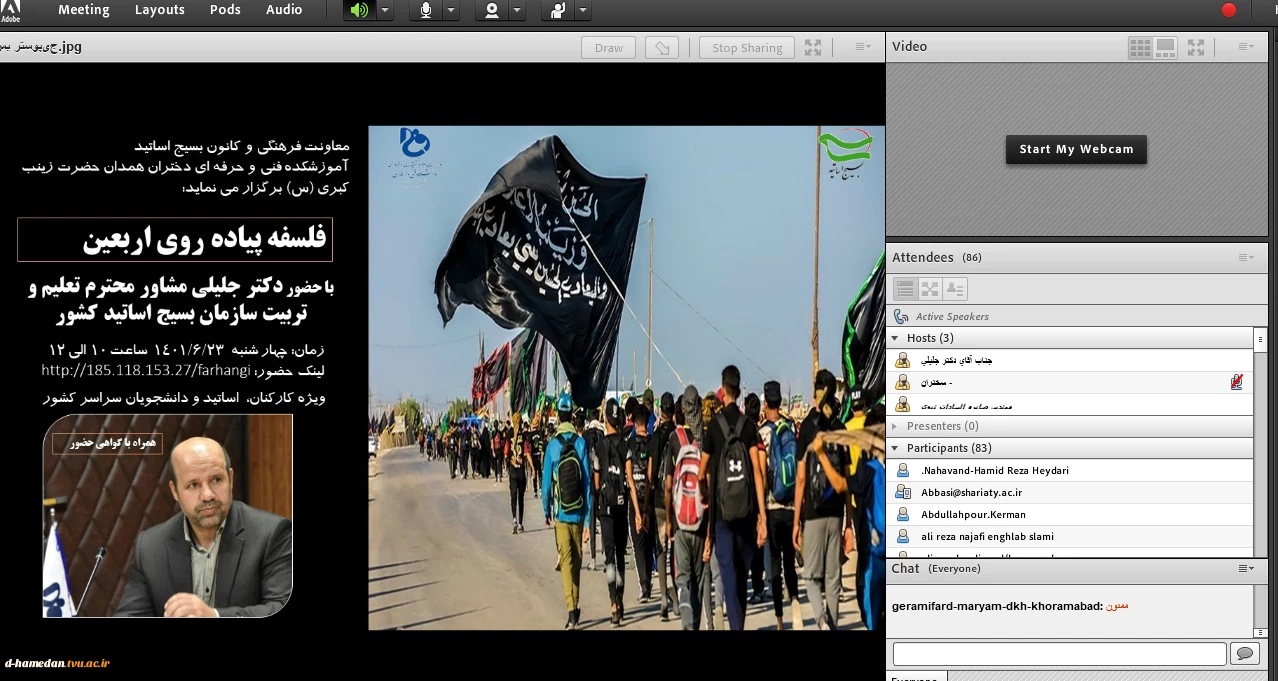The height and width of the screenshot is (681, 1278).
Task: Open the Video pod options menu
Action: [x=1246, y=47]
